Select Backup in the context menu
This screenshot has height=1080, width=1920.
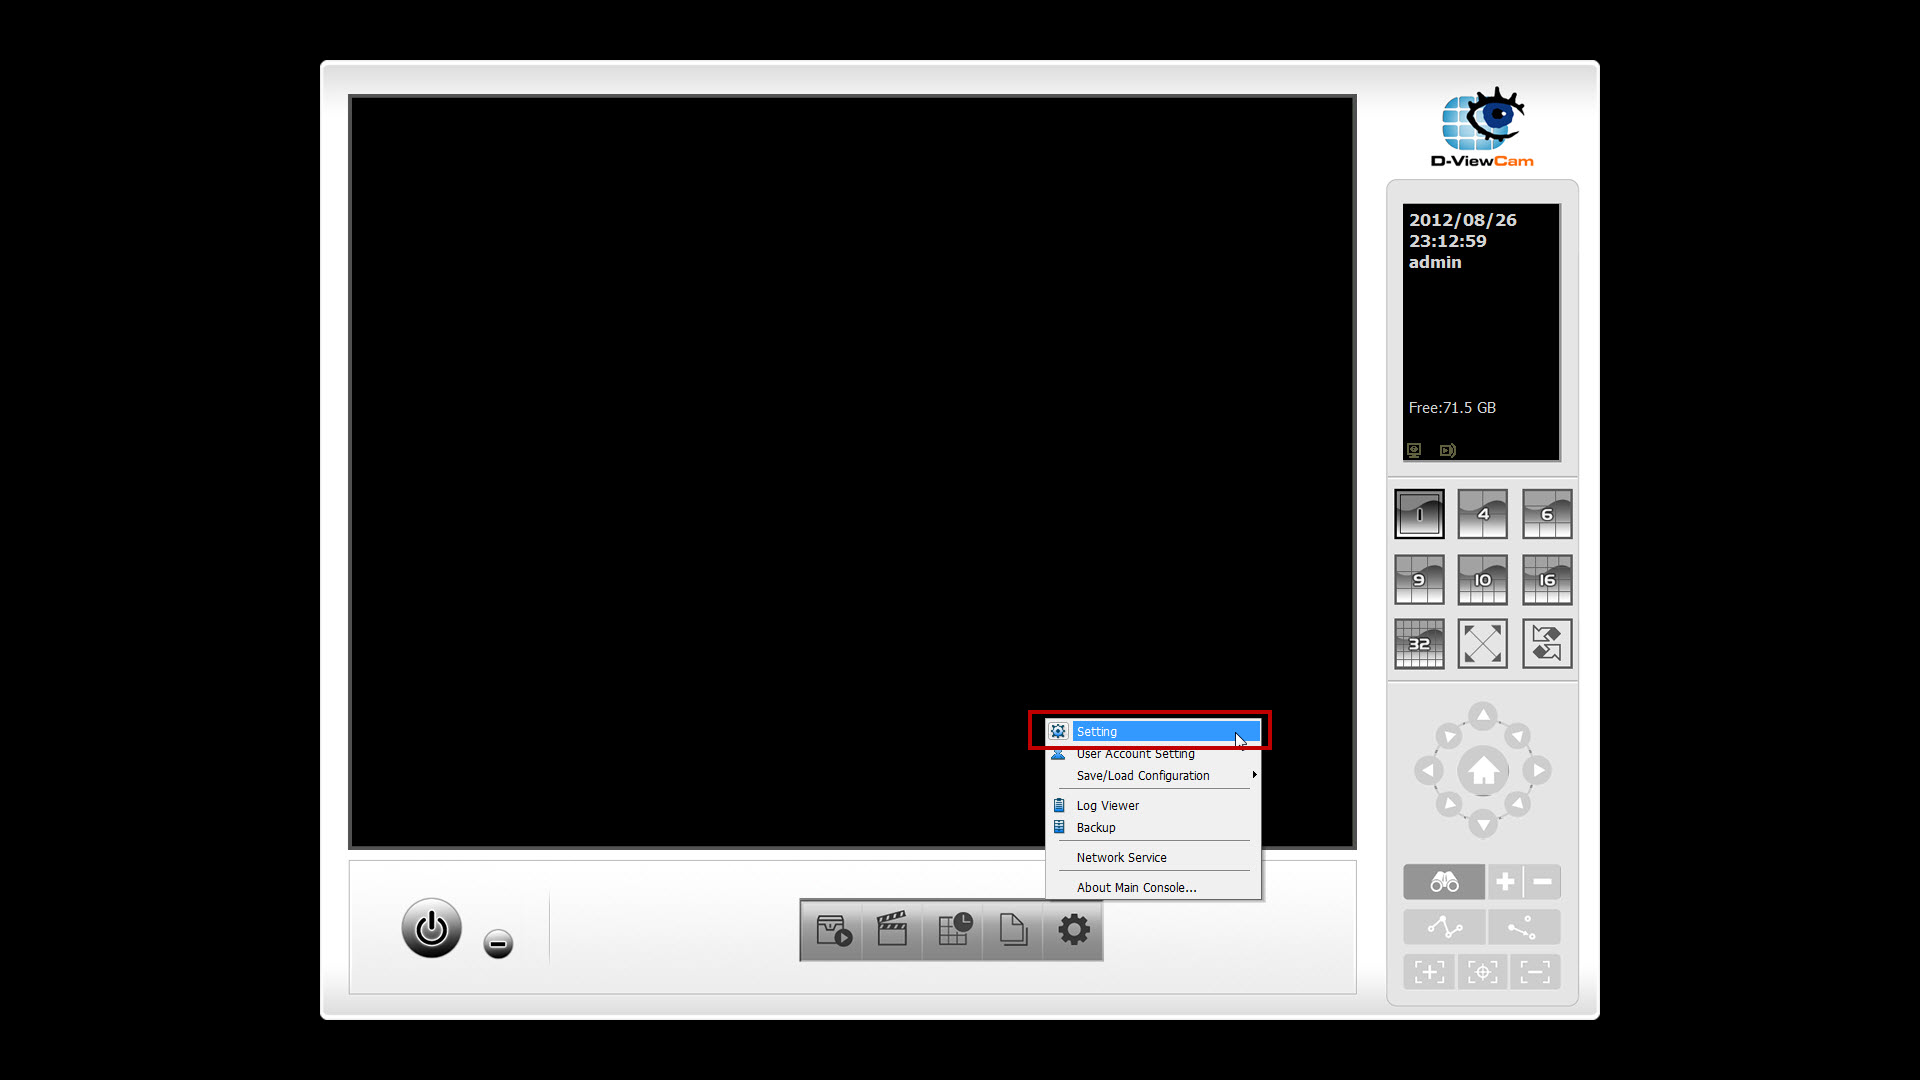click(x=1096, y=828)
